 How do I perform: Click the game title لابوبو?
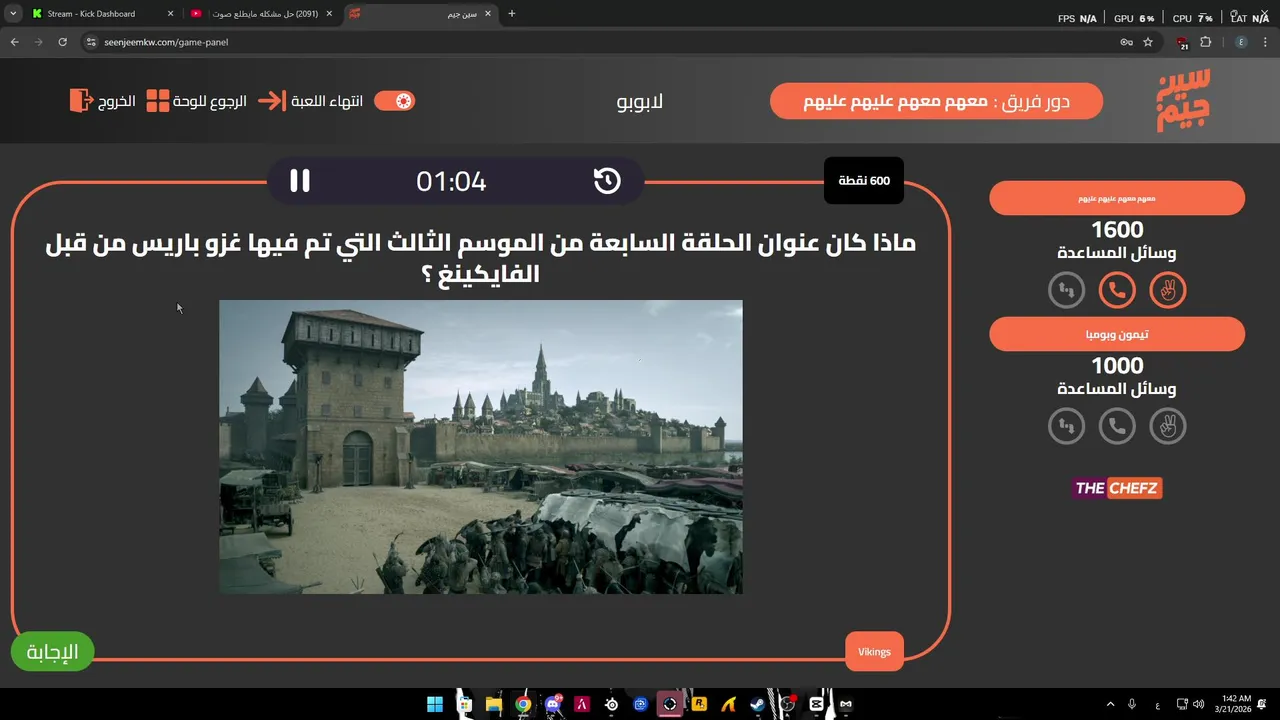click(640, 102)
